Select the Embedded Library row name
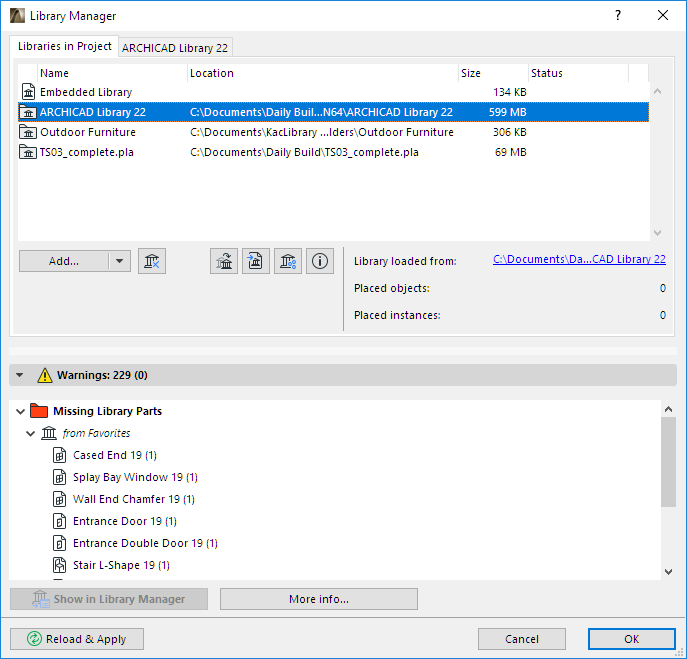The width and height of the screenshot is (687, 659). coord(86,92)
